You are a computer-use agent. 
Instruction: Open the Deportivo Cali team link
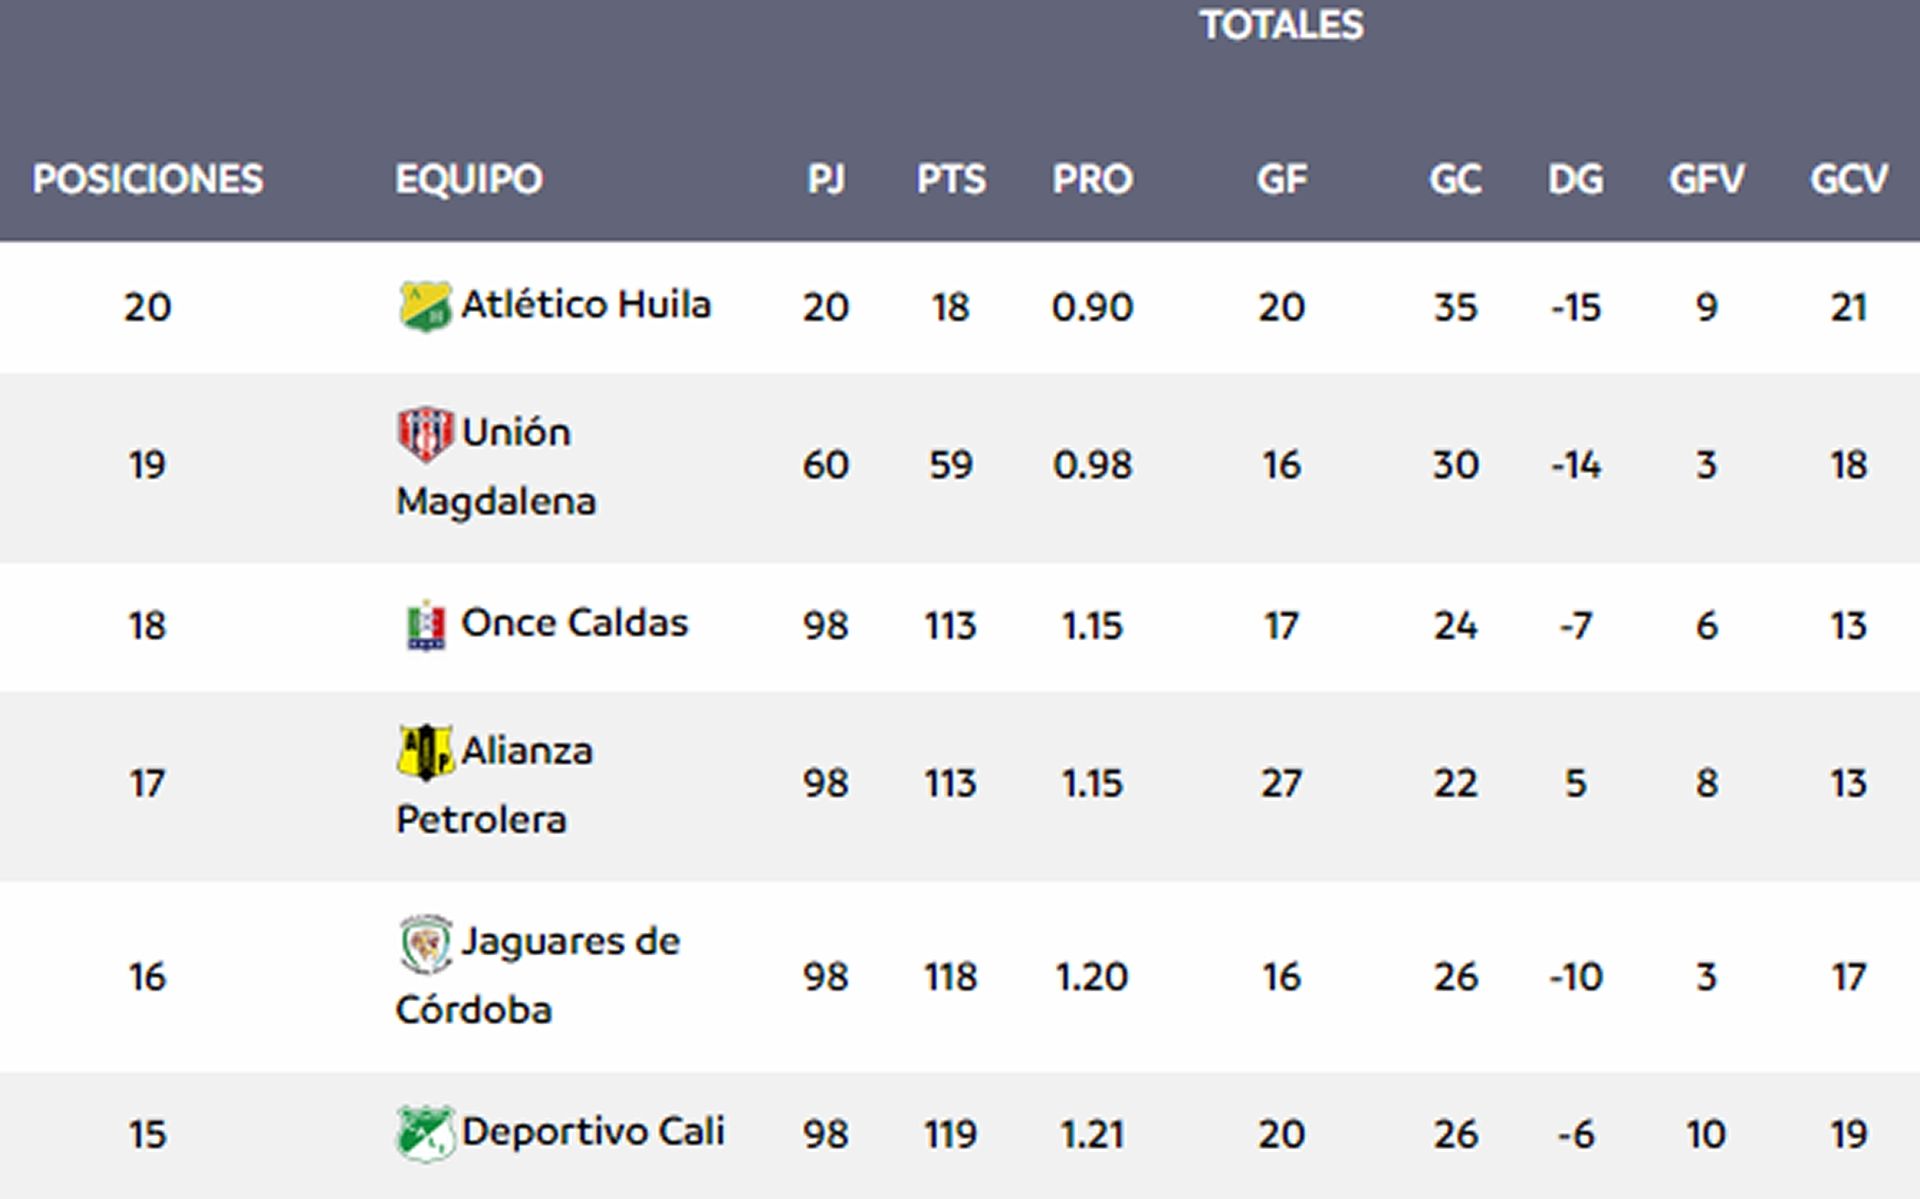pos(593,1132)
